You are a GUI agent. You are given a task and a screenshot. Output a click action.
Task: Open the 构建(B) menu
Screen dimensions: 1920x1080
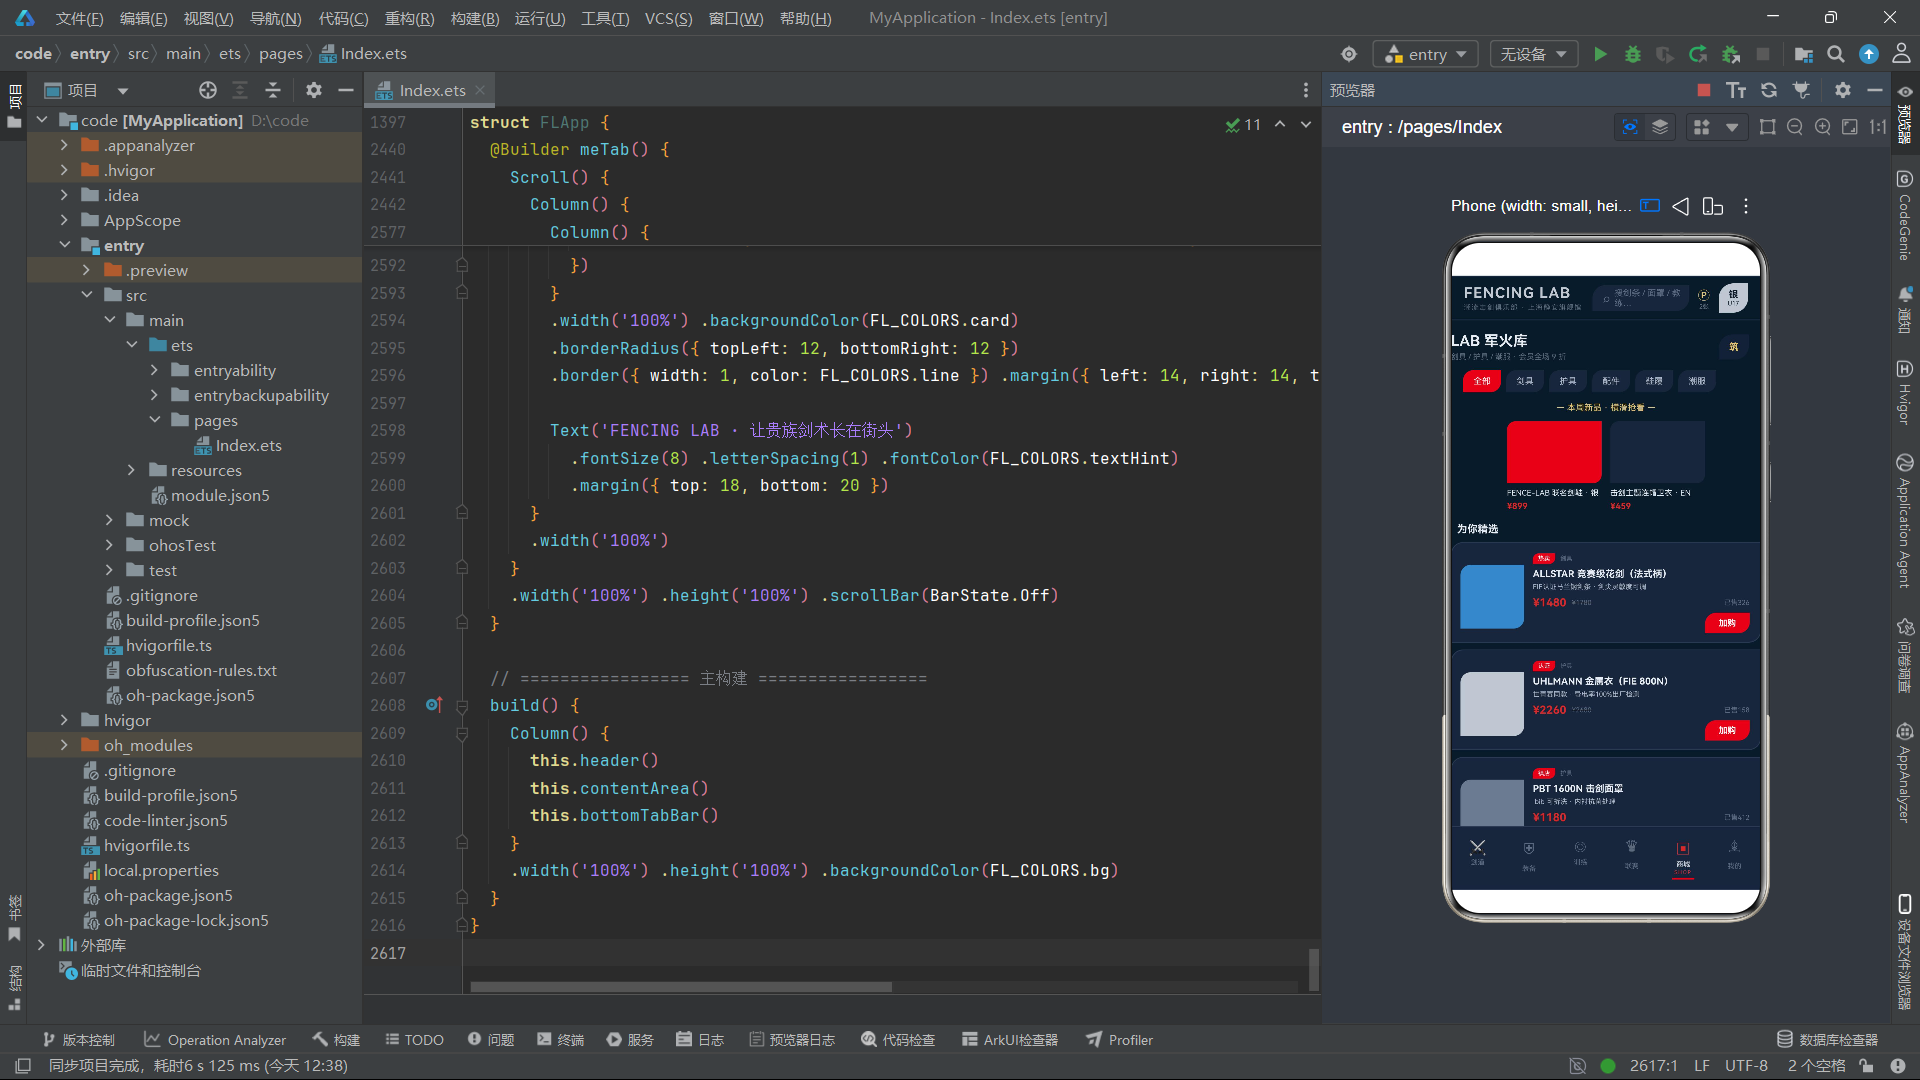475,18
